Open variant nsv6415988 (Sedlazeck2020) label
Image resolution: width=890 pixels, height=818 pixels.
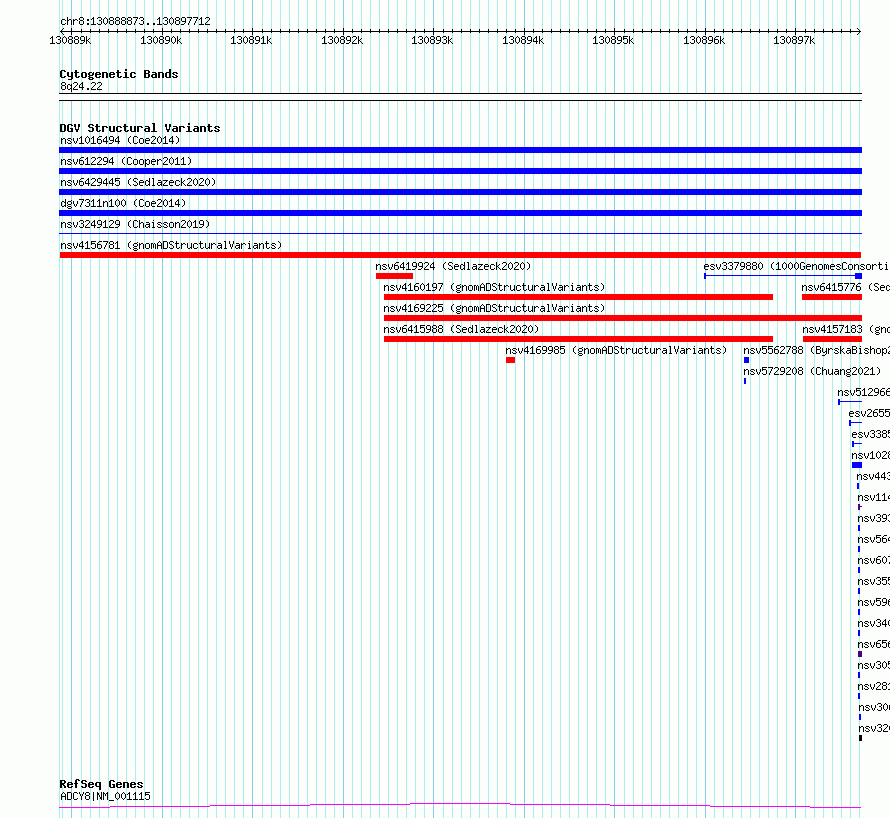461,329
